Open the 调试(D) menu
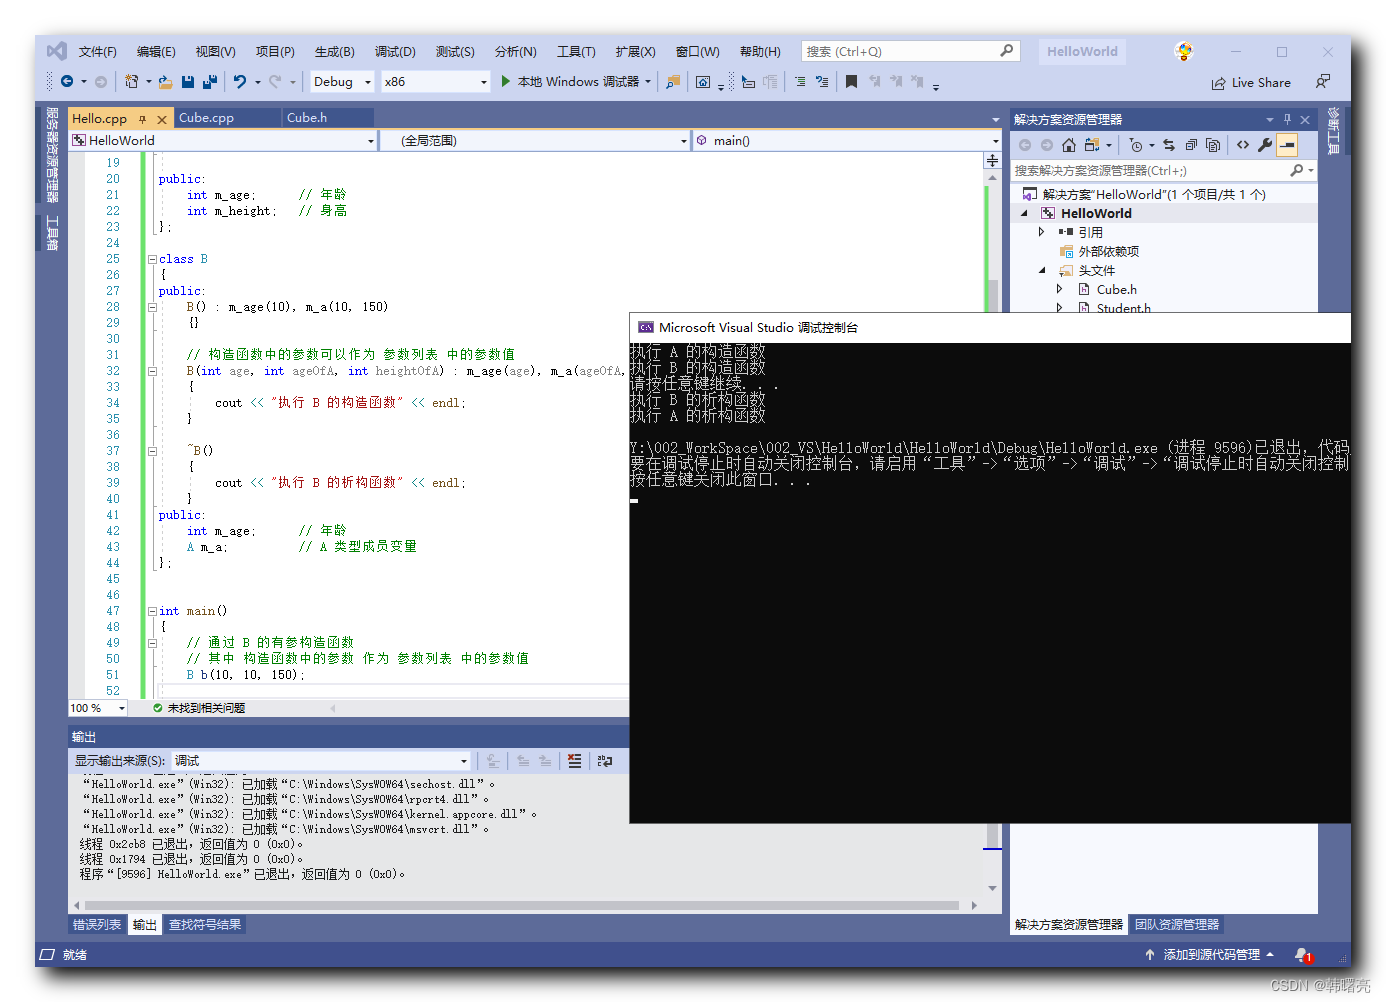Screen dimensions: 1386x1002 tap(395, 51)
